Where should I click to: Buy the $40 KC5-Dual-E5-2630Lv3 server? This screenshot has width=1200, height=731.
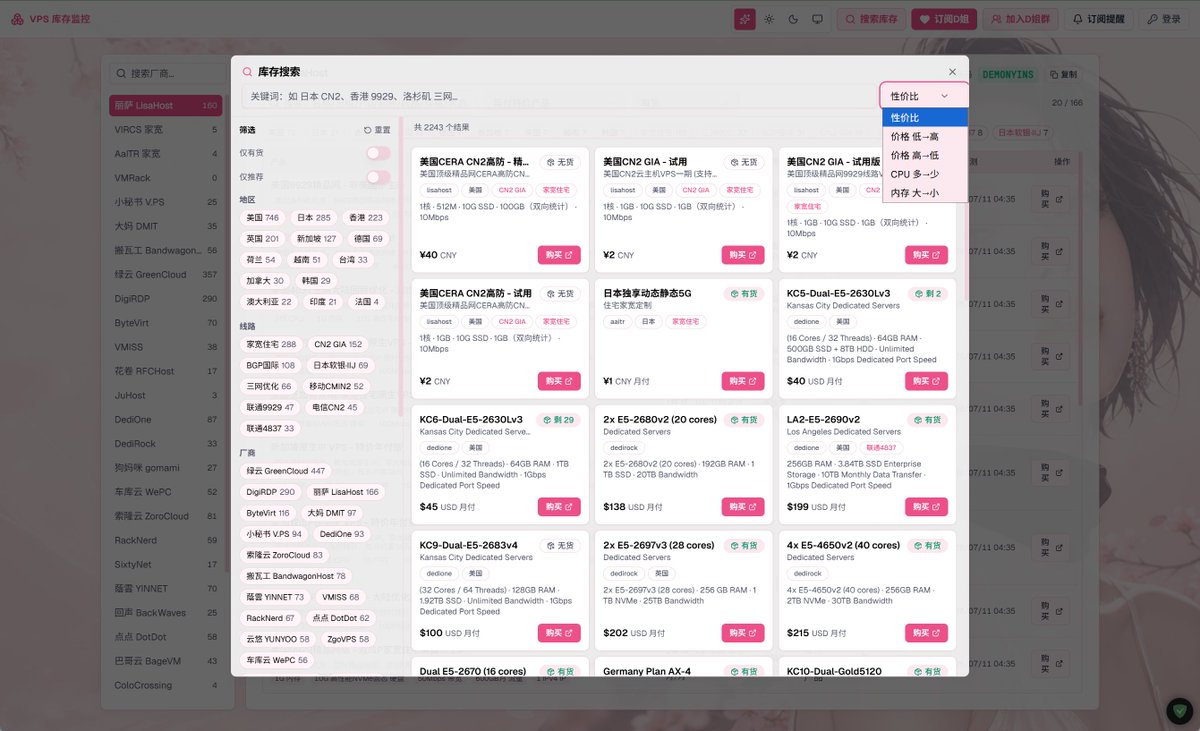pos(927,381)
